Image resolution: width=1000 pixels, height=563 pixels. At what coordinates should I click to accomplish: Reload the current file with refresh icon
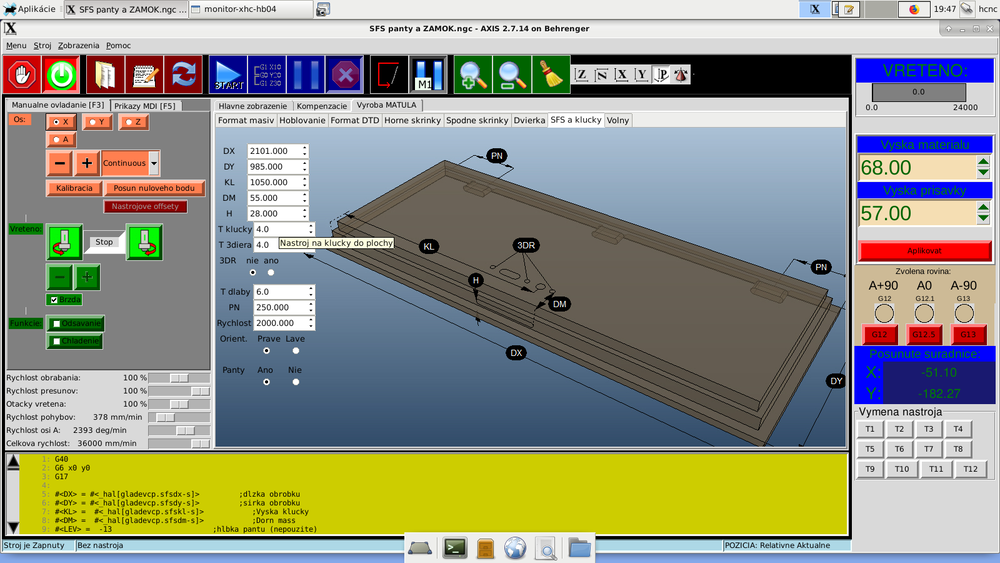click(x=184, y=75)
